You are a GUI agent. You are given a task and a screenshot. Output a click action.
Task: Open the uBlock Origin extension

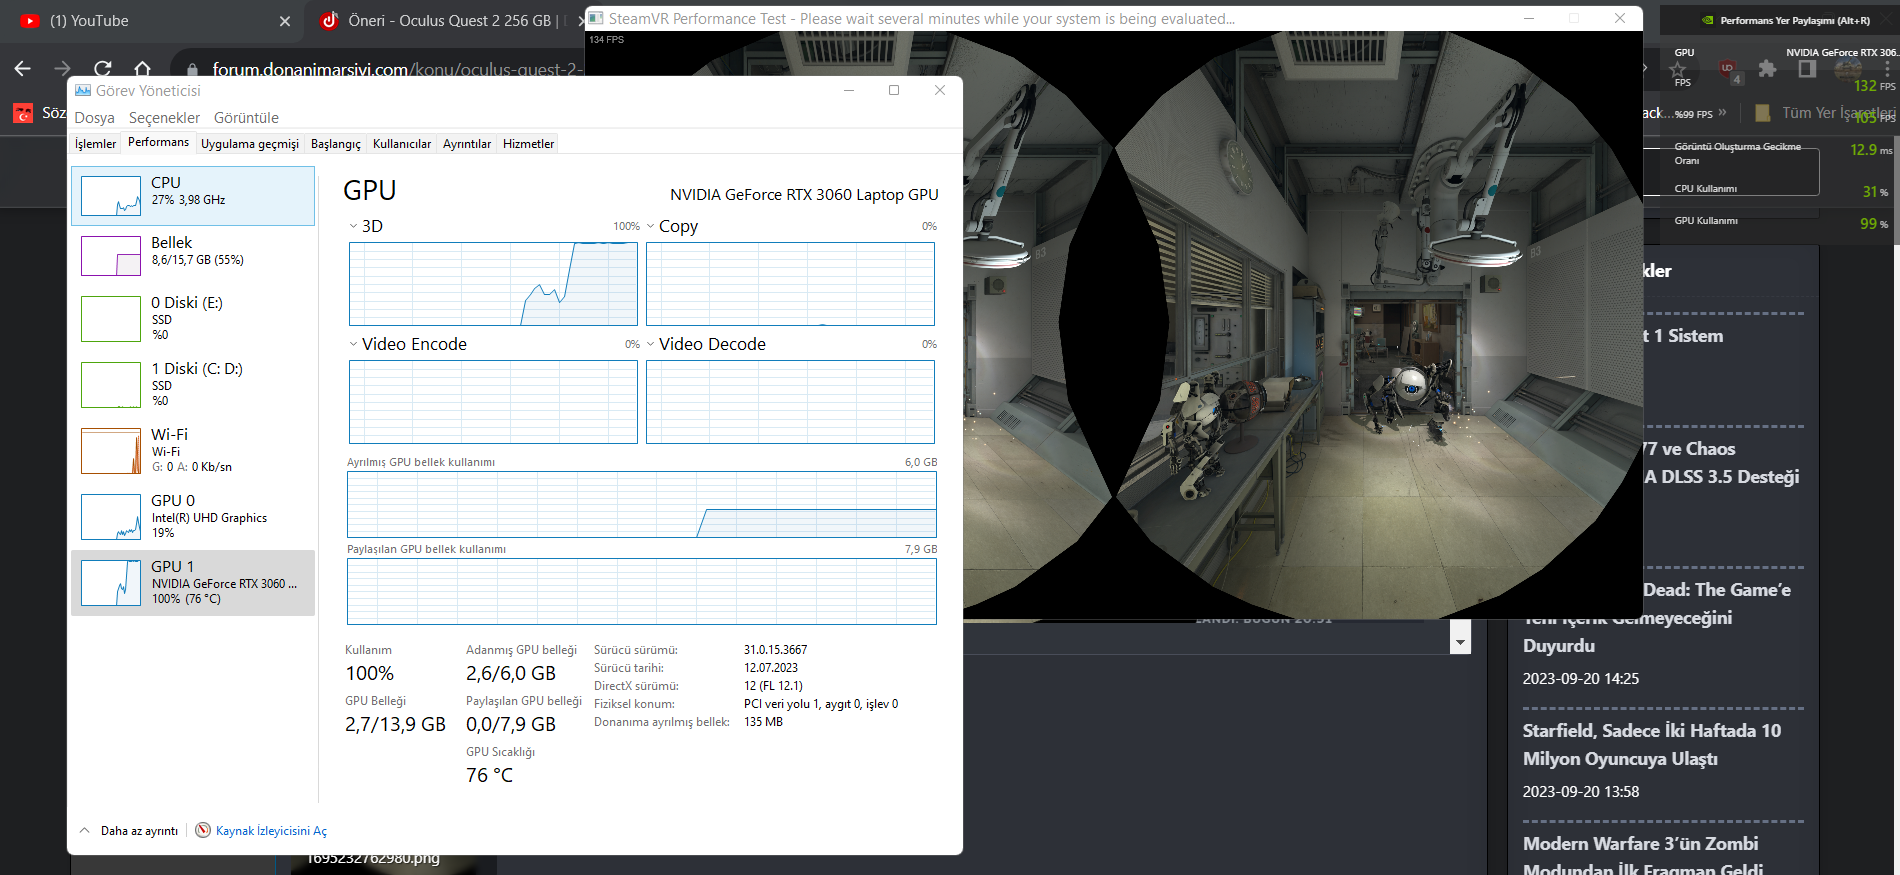tap(1728, 69)
